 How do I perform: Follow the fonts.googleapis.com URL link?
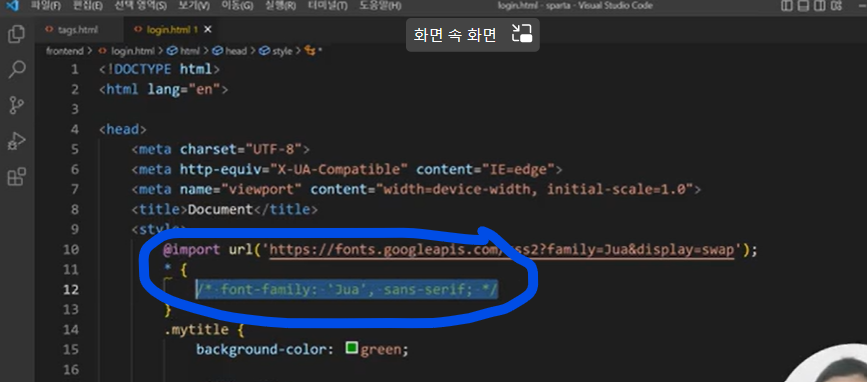pos(503,250)
